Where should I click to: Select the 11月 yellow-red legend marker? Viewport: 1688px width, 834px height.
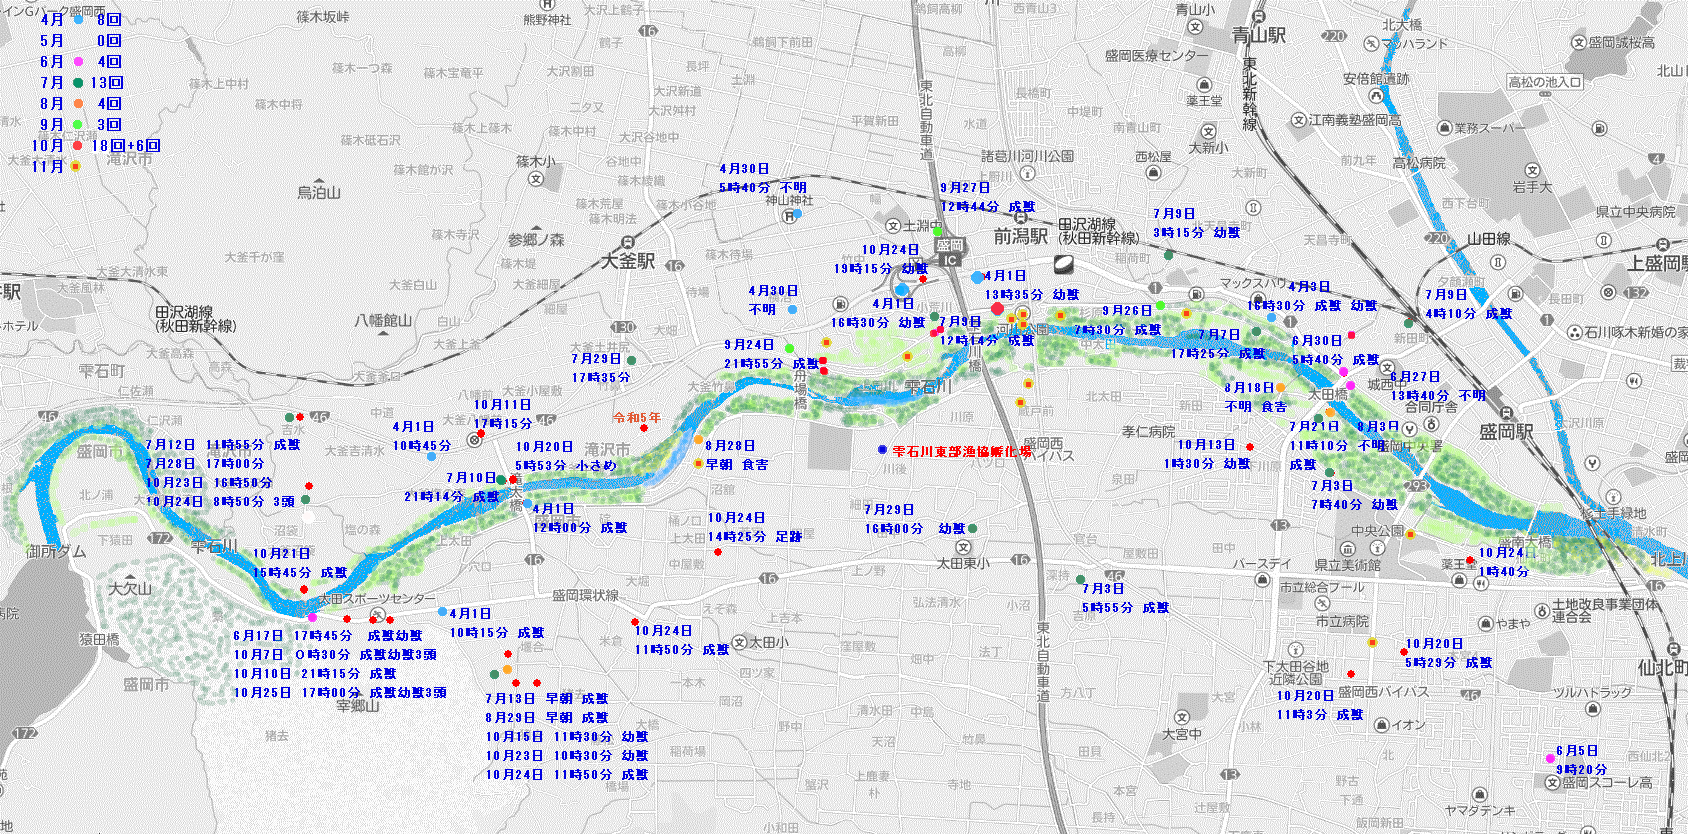(x=75, y=166)
